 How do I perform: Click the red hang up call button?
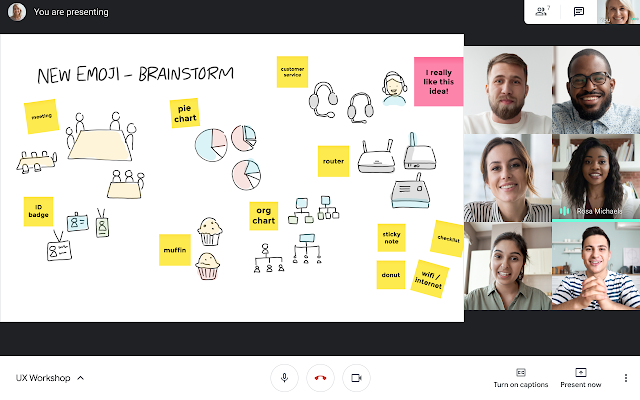tap(321, 377)
